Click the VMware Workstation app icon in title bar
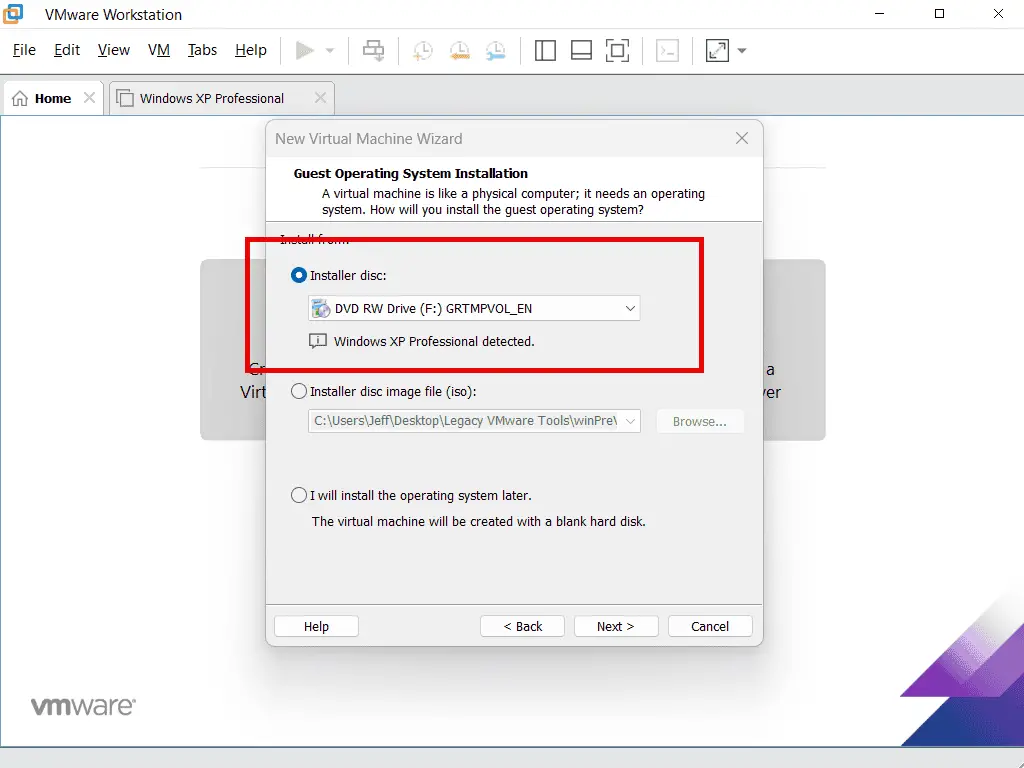This screenshot has width=1024, height=768. (12, 13)
